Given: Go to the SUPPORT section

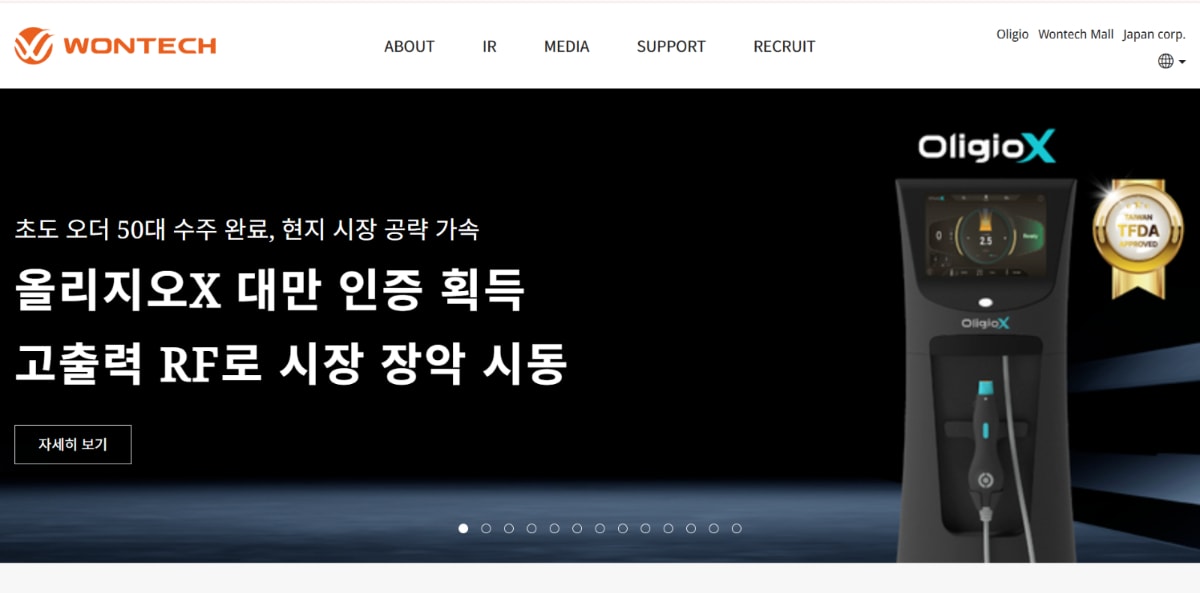Looking at the screenshot, I should 671,46.
